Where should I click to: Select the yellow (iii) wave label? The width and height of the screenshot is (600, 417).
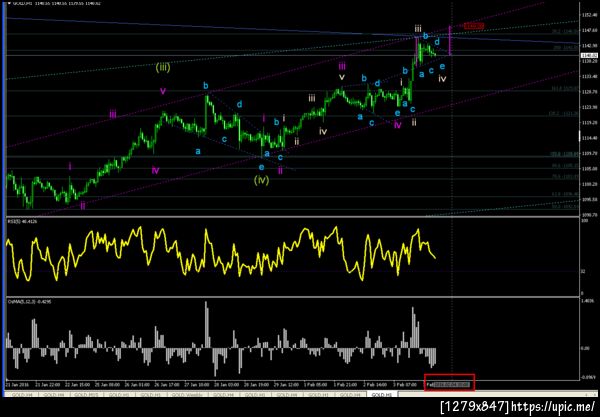pos(163,68)
